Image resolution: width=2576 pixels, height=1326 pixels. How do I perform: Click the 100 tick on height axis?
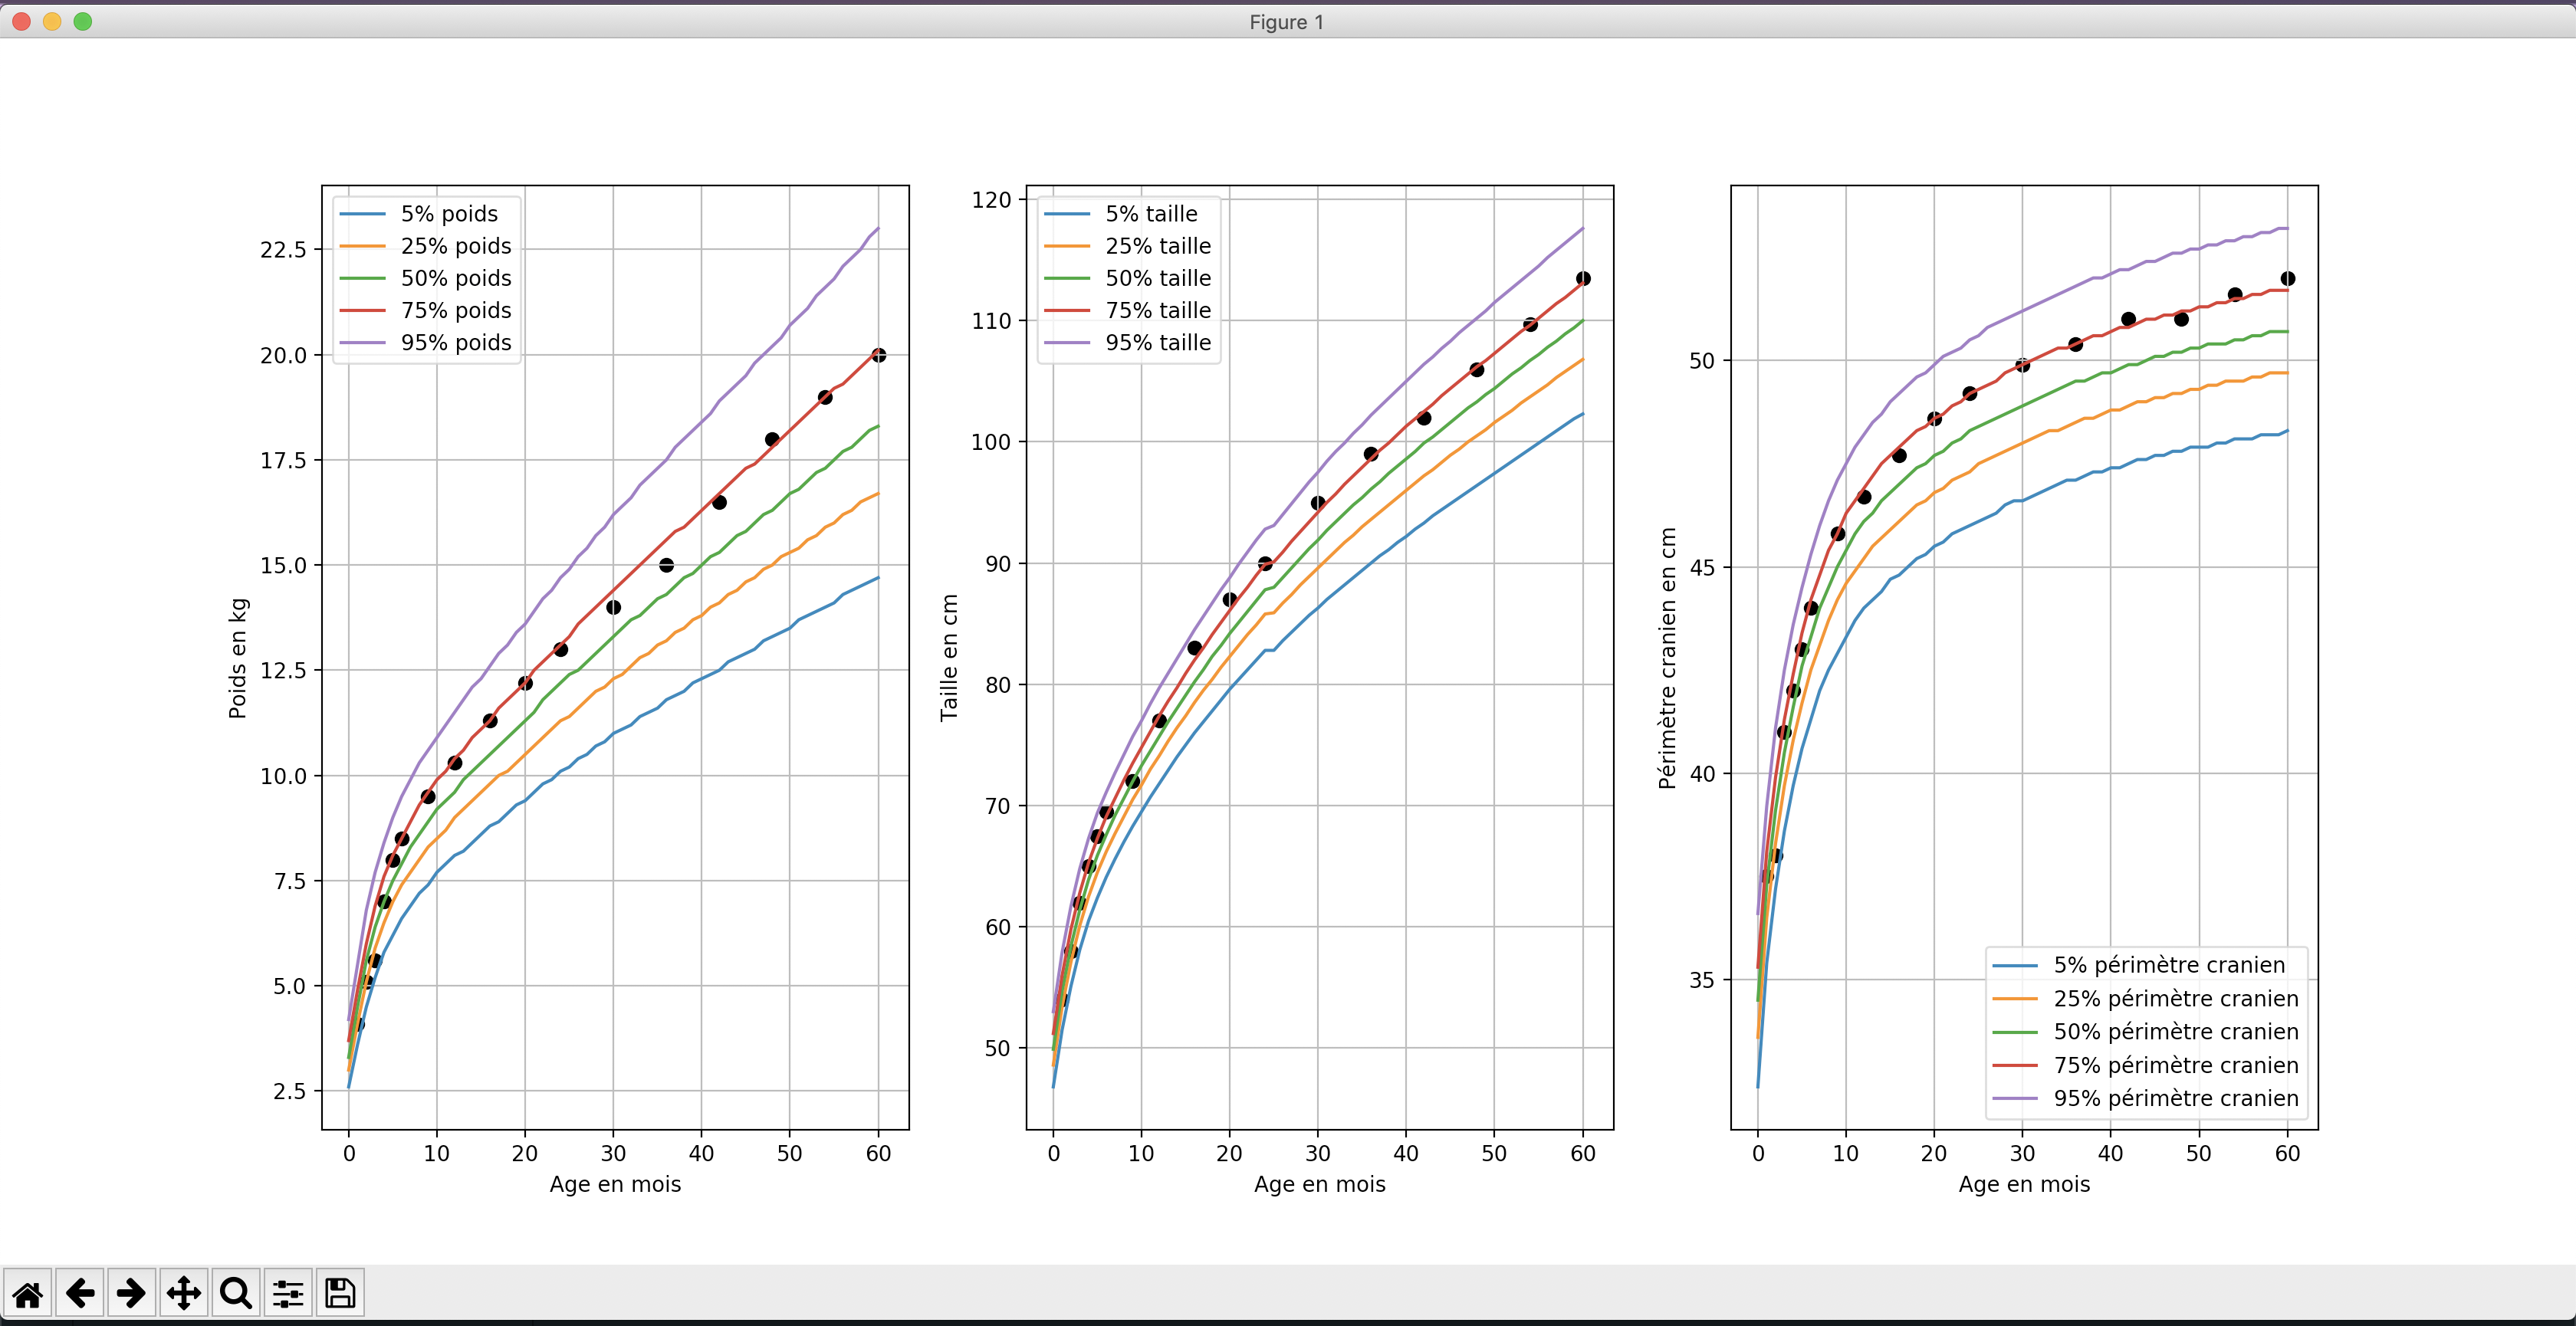click(x=991, y=442)
